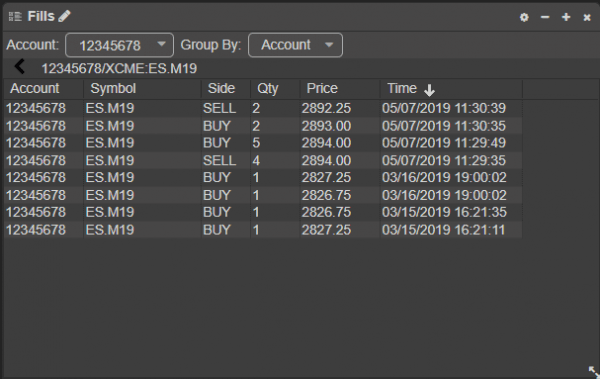Screen dimensions: 600x379
Task: Click SELL in the Qty 4 row
Action: point(219,160)
